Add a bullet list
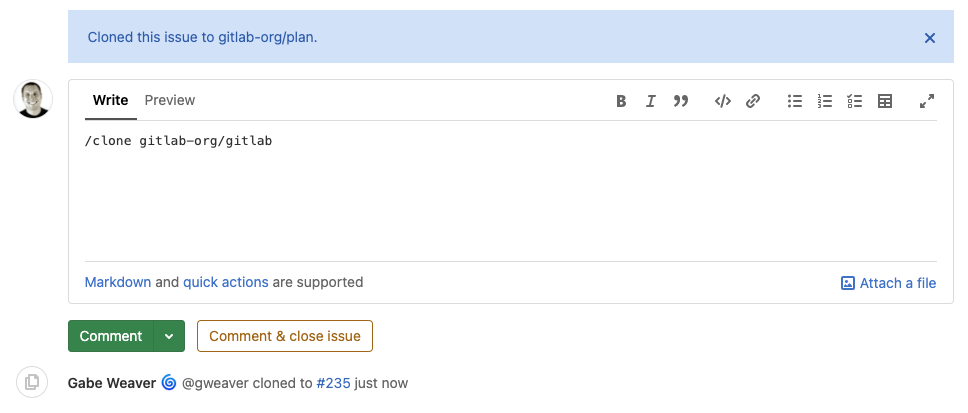Screen dimensions: 968x413 pyautogui.click(x=795, y=101)
